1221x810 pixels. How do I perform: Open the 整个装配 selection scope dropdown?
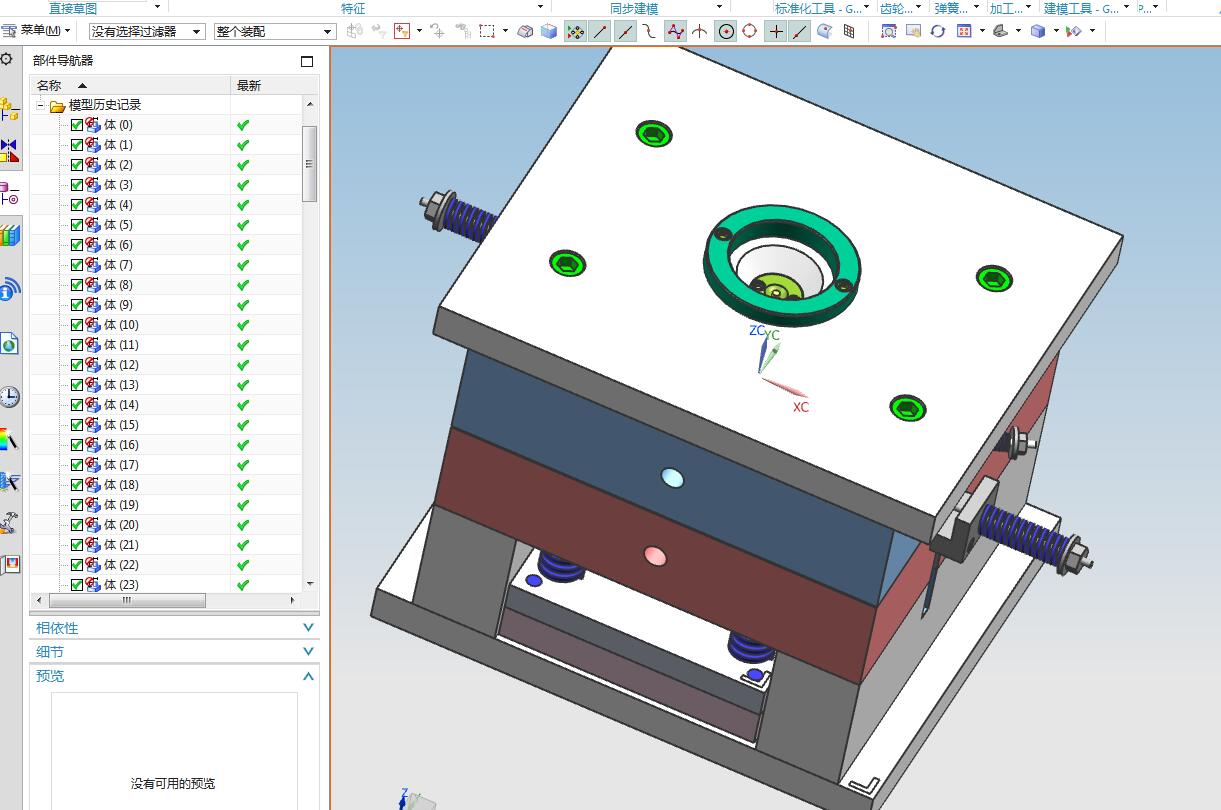[274, 32]
